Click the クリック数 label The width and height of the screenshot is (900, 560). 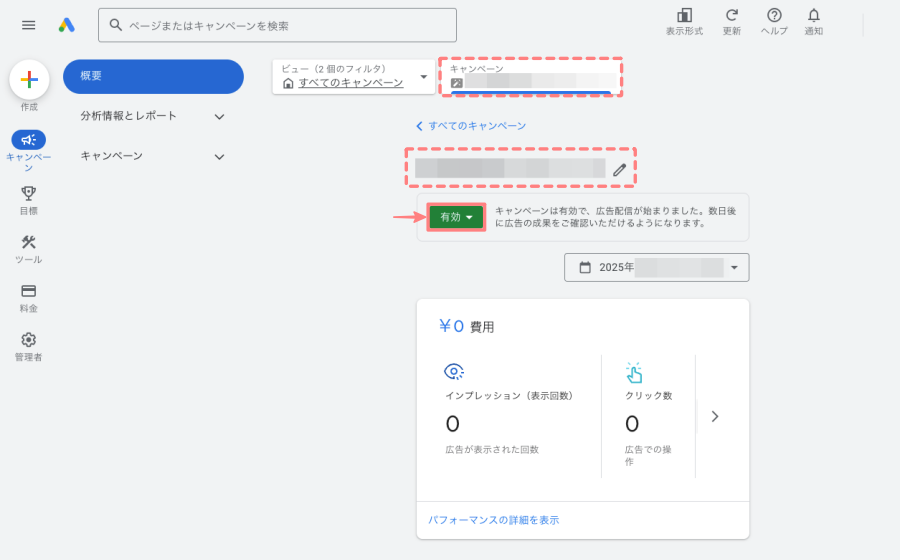pos(649,395)
